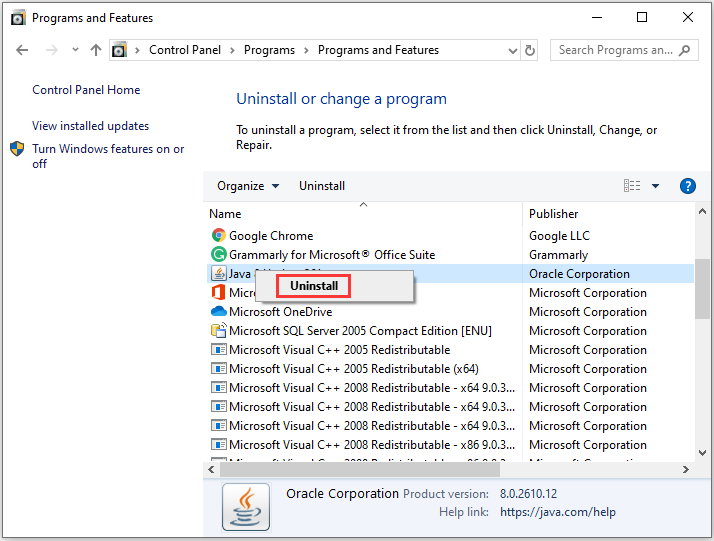Image resolution: width=714 pixels, height=541 pixels.
Task: Open Turn Windows features on or off
Action: (108, 156)
